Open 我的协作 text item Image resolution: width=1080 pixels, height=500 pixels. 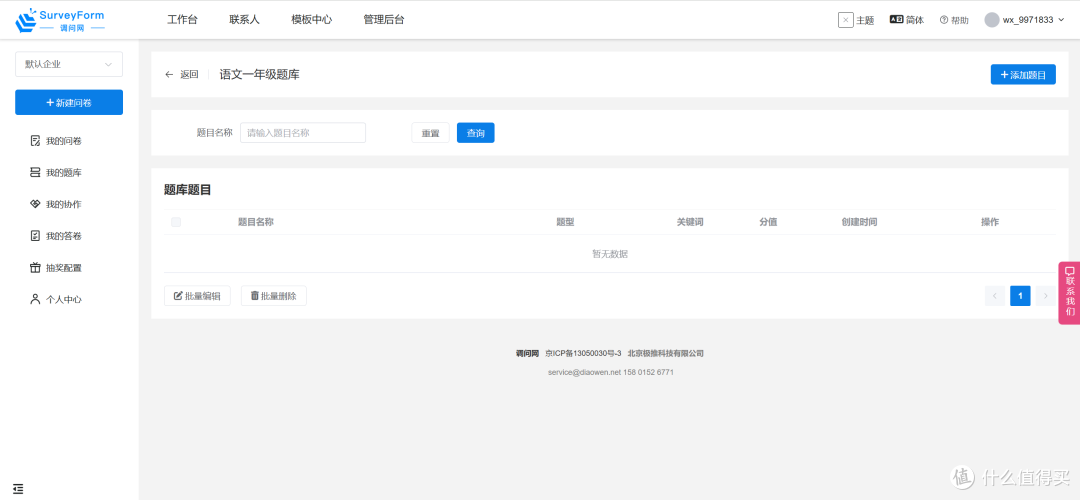pyautogui.click(x=64, y=205)
